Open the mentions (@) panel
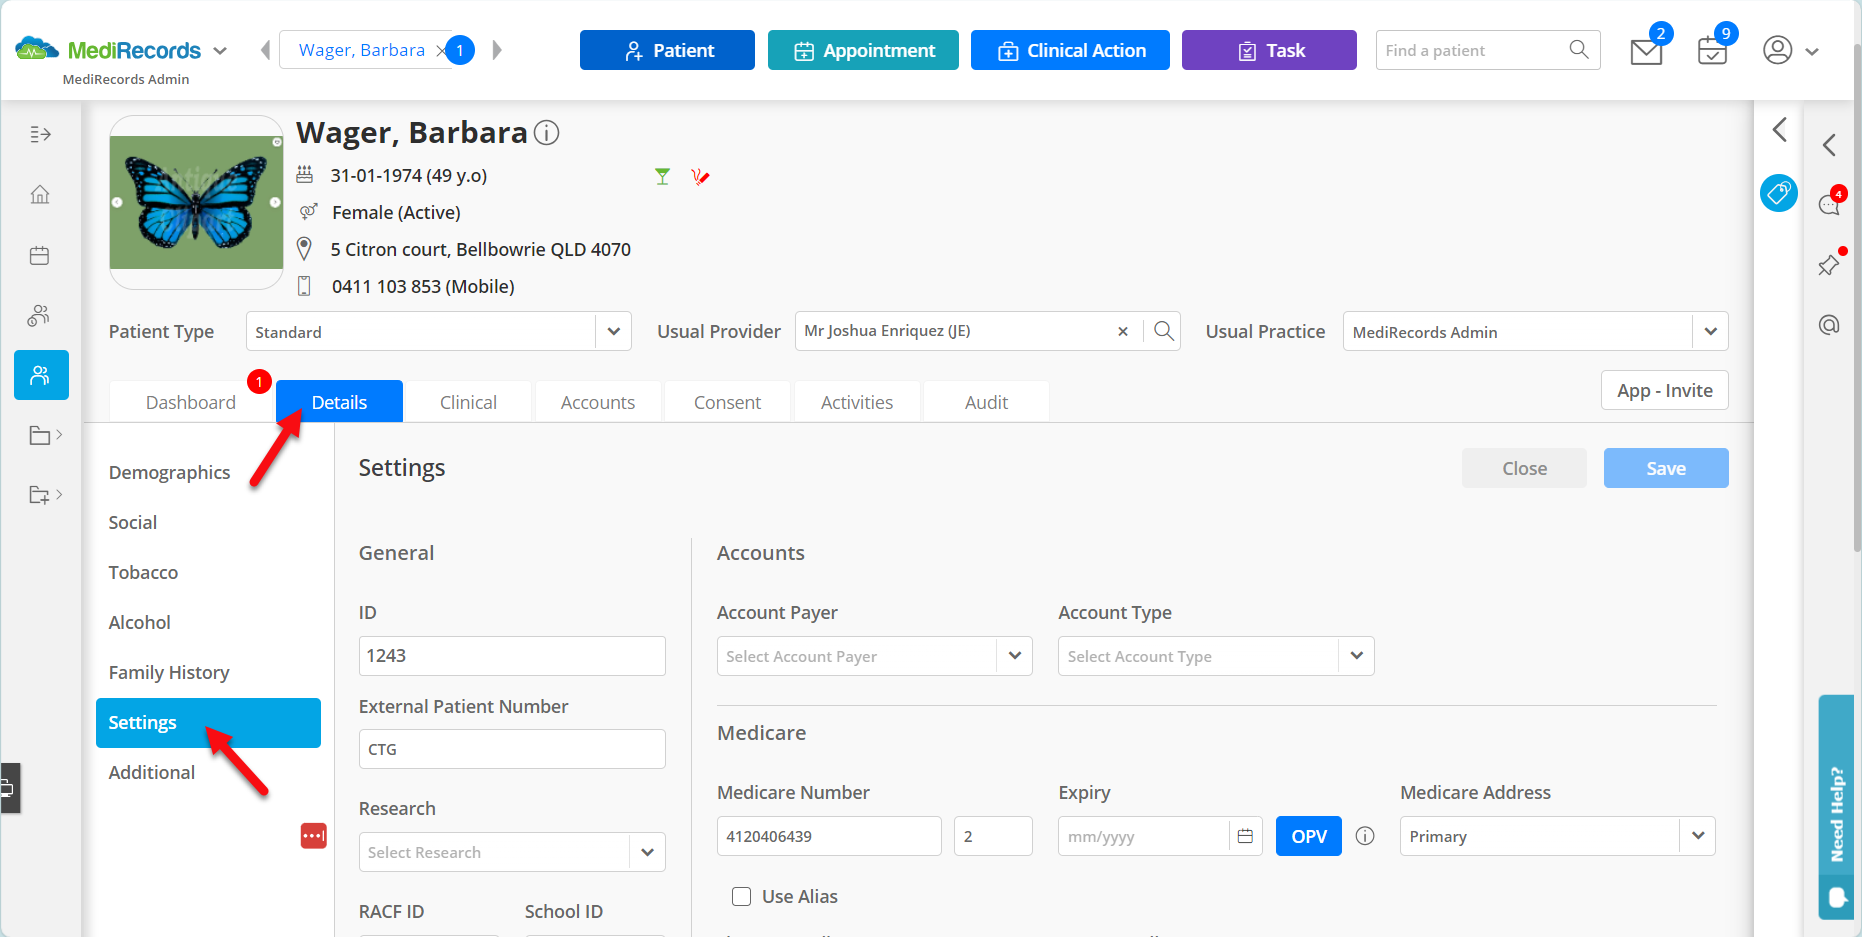This screenshot has width=1862, height=937. [x=1829, y=324]
